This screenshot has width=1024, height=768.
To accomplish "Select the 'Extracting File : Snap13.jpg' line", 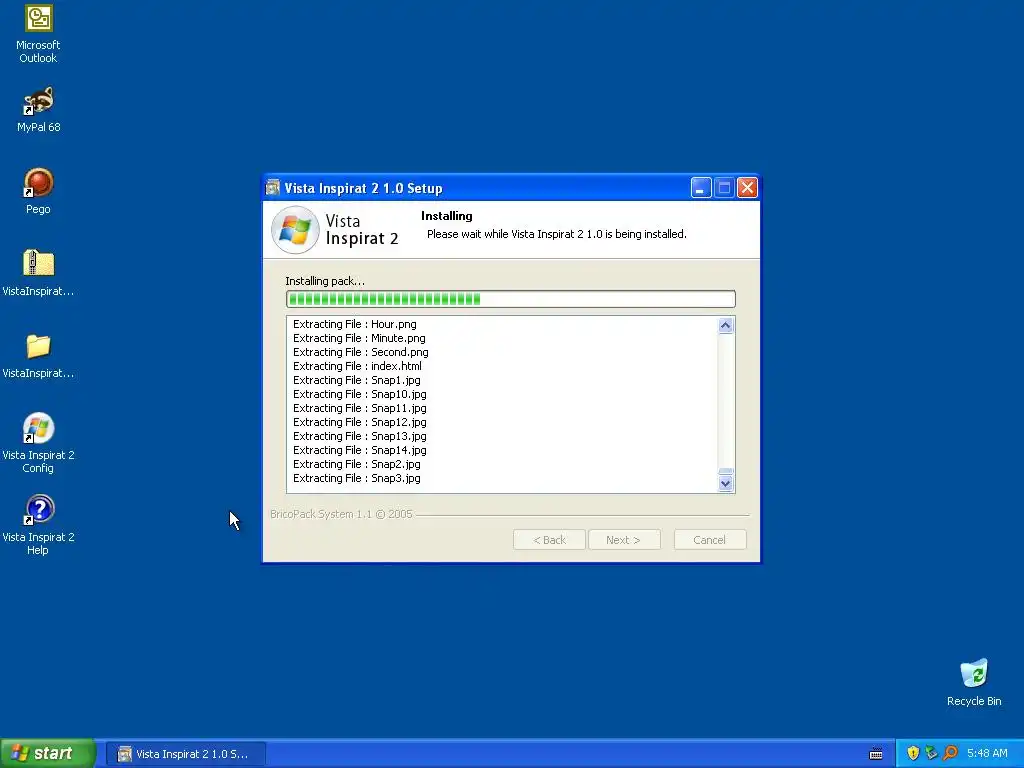I will pos(360,436).
